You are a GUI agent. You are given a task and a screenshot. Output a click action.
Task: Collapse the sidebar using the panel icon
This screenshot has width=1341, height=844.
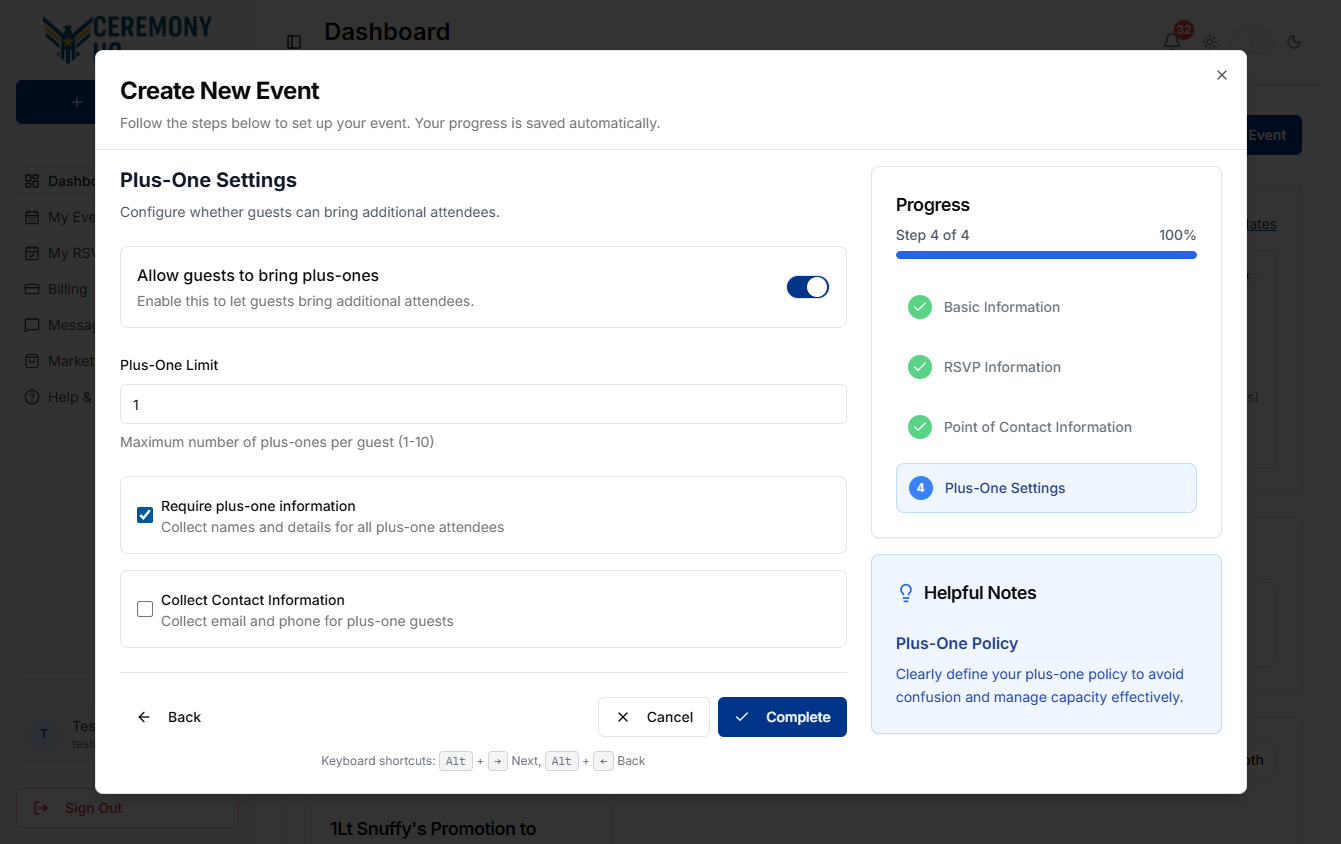pos(294,42)
